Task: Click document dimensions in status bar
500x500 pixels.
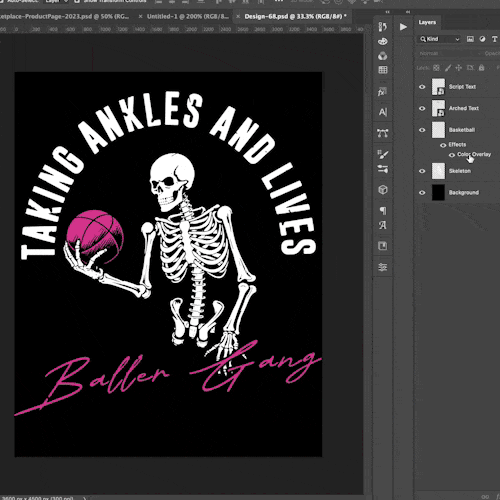Action: point(37,498)
